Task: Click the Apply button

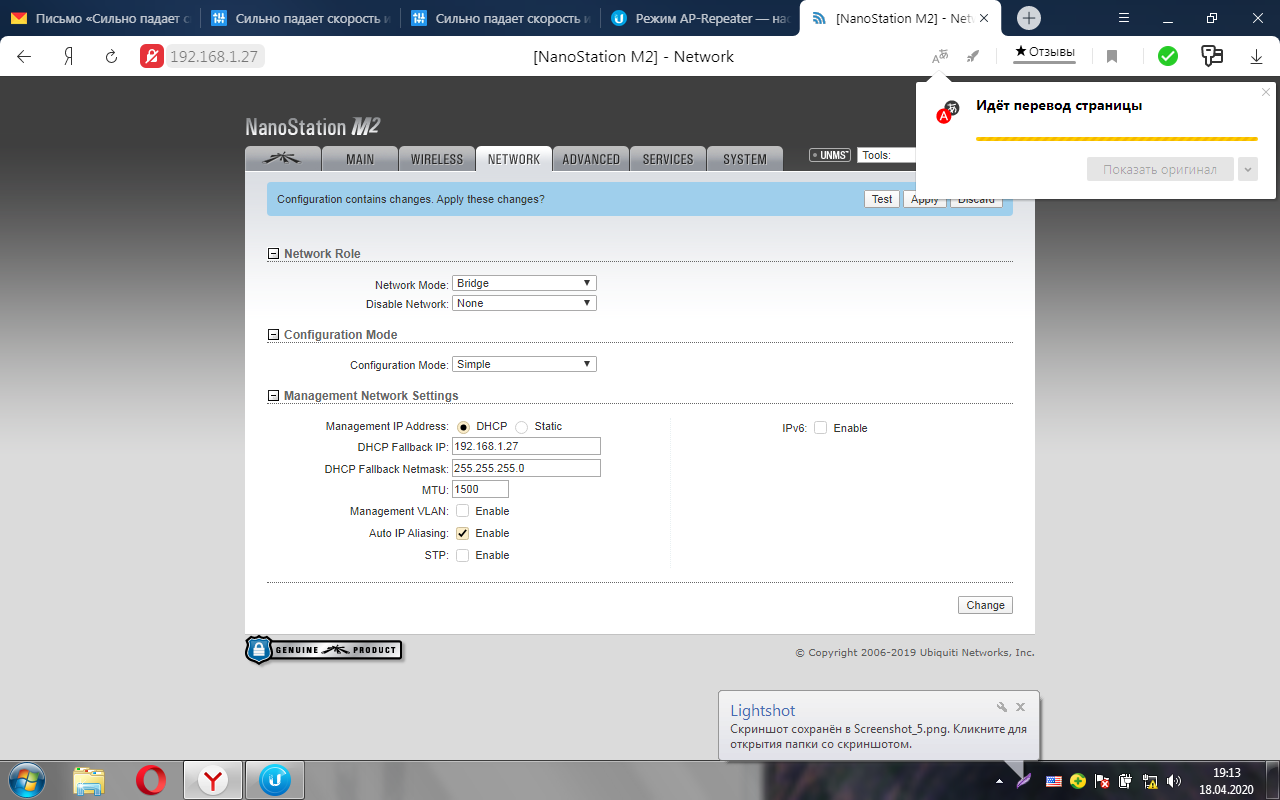Action: 925,199
